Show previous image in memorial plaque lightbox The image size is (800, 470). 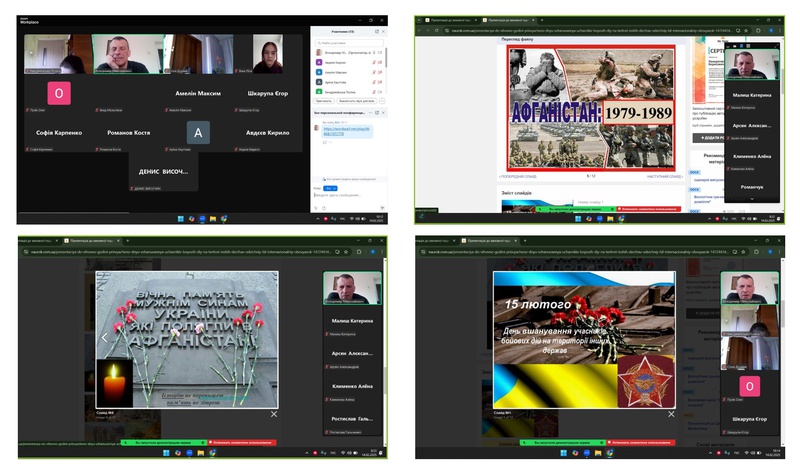(x=104, y=337)
